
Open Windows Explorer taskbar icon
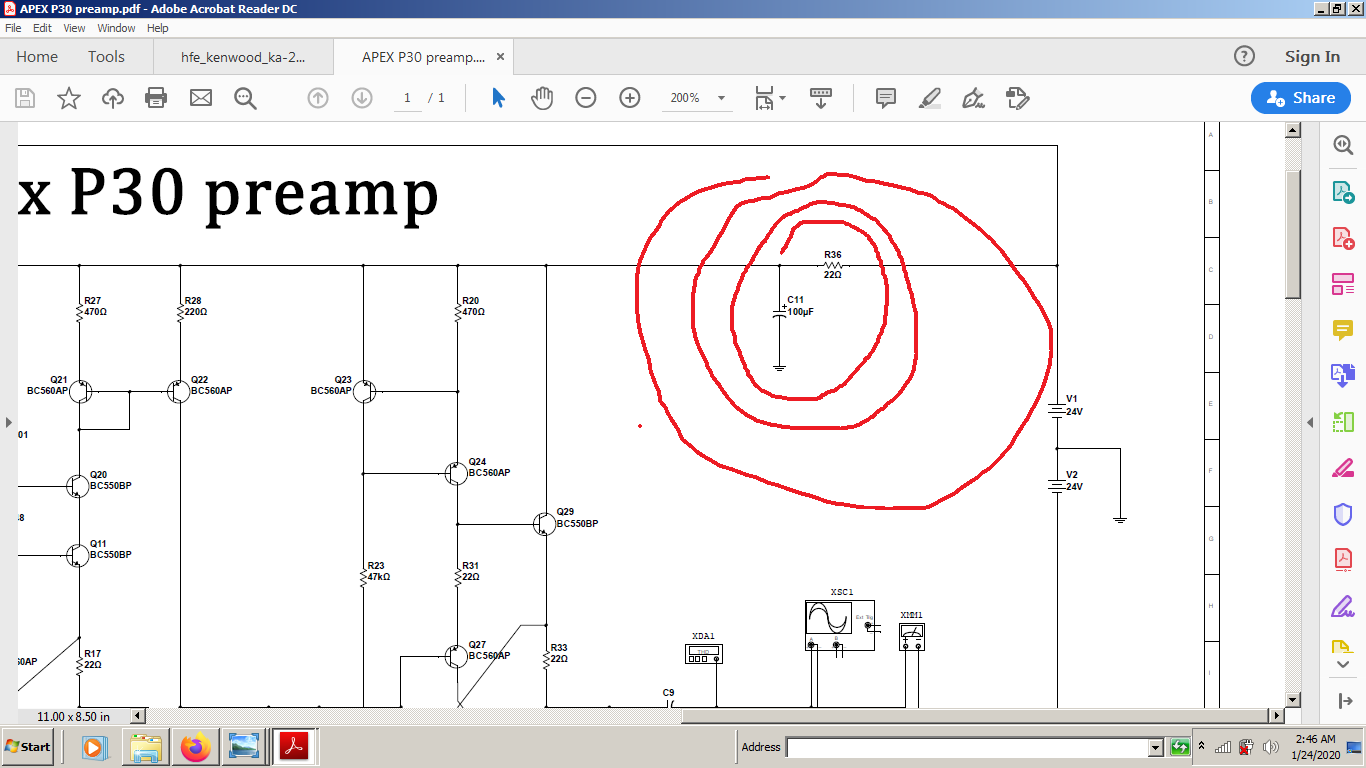point(146,747)
